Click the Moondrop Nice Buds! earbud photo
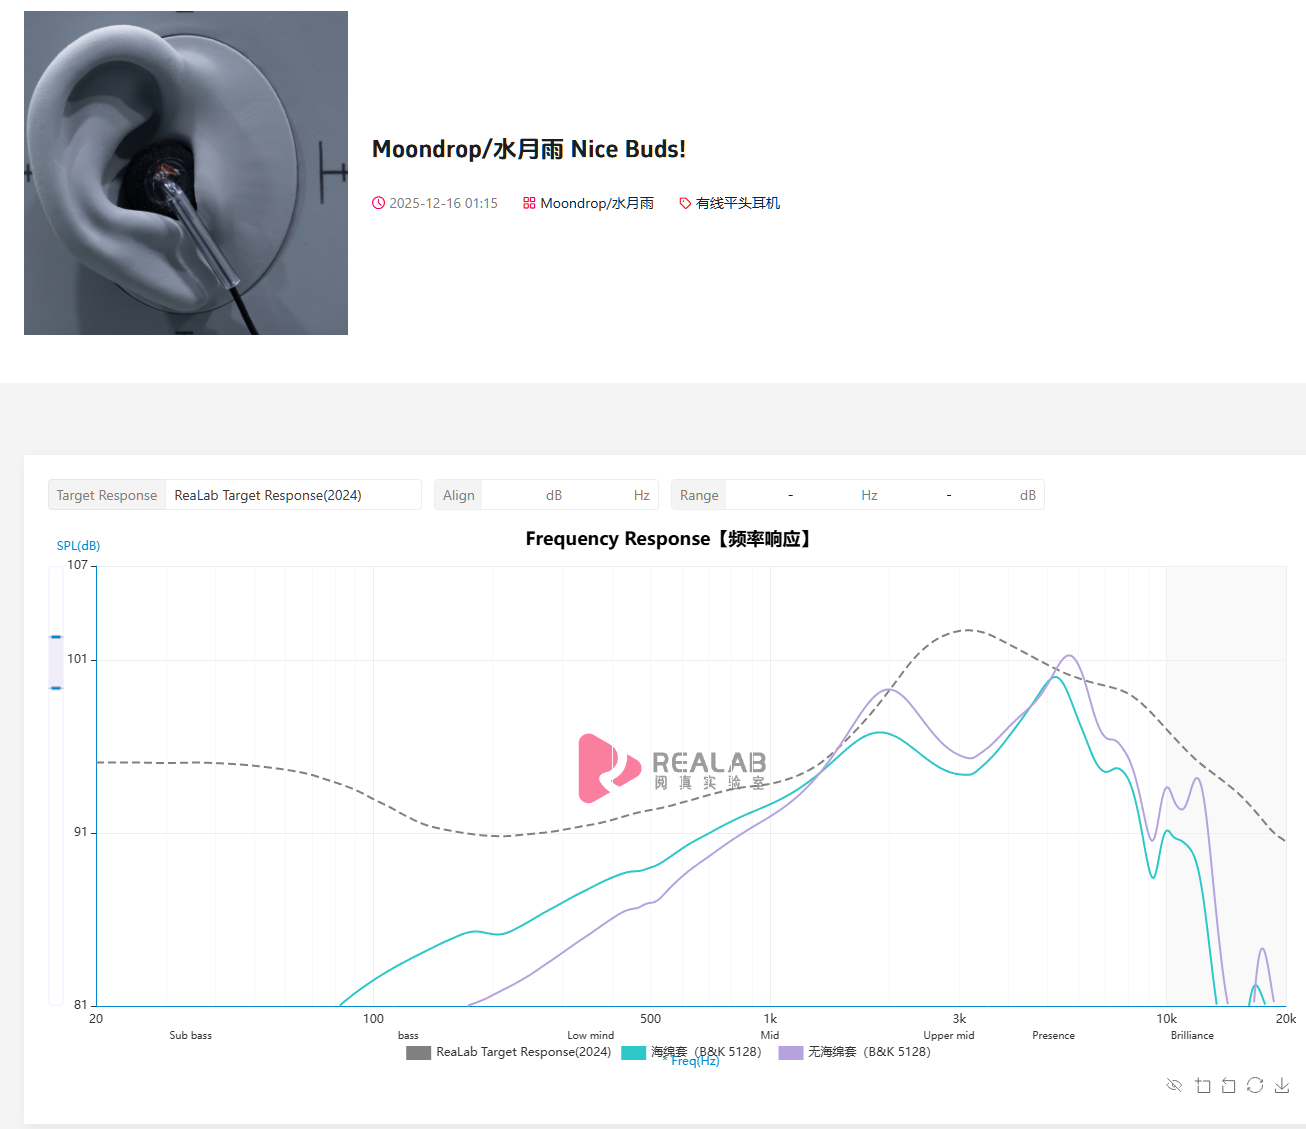1306x1129 pixels. click(186, 173)
